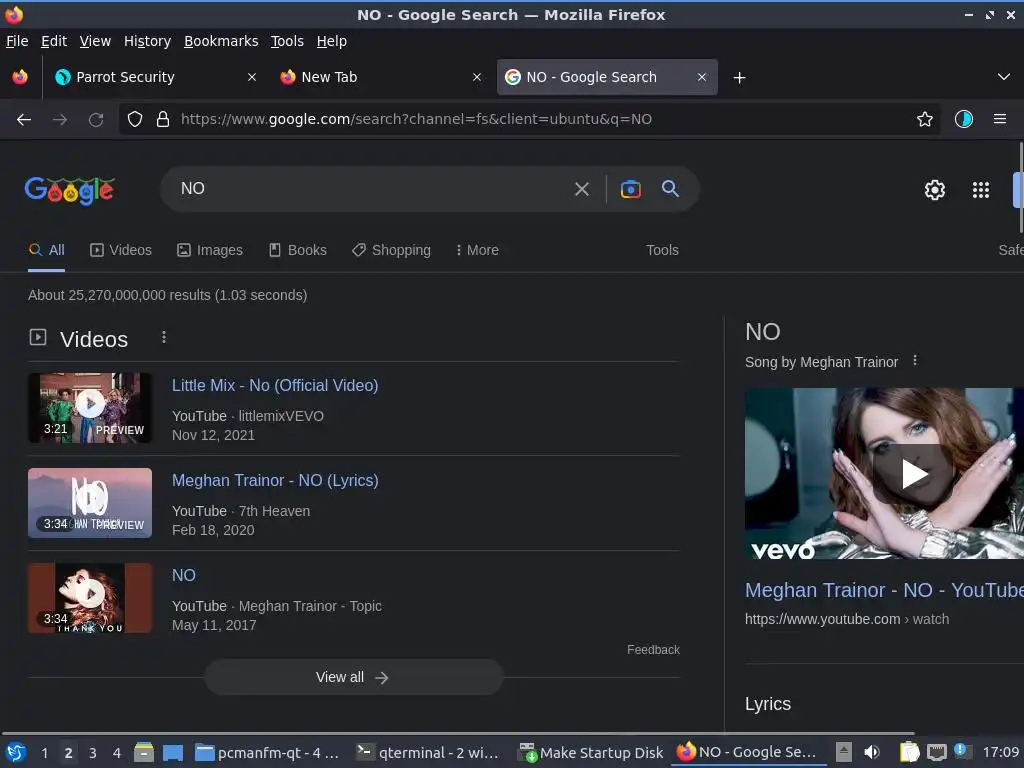Select the Shopping search filter
This screenshot has height=768, width=1024.
tap(391, 250)
